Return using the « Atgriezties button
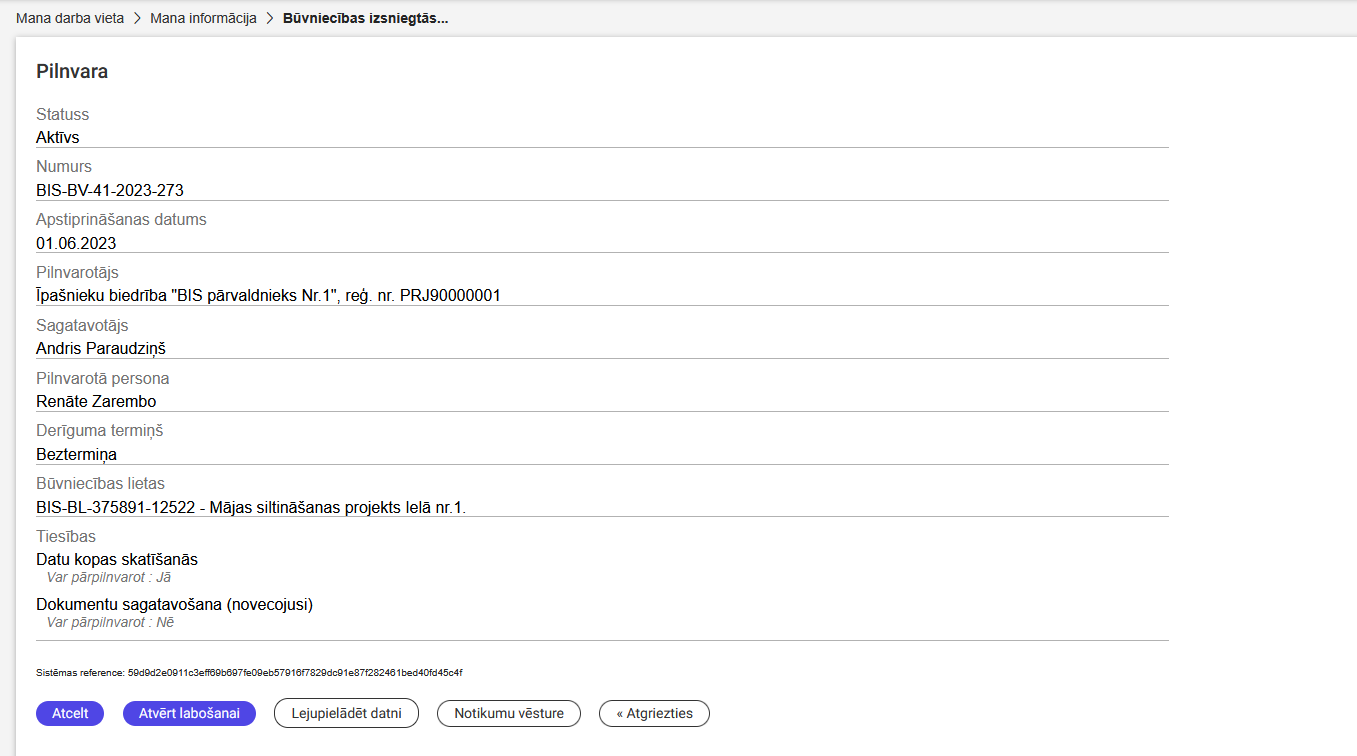This screenshot has height=756, width=1357. [654, 713]
